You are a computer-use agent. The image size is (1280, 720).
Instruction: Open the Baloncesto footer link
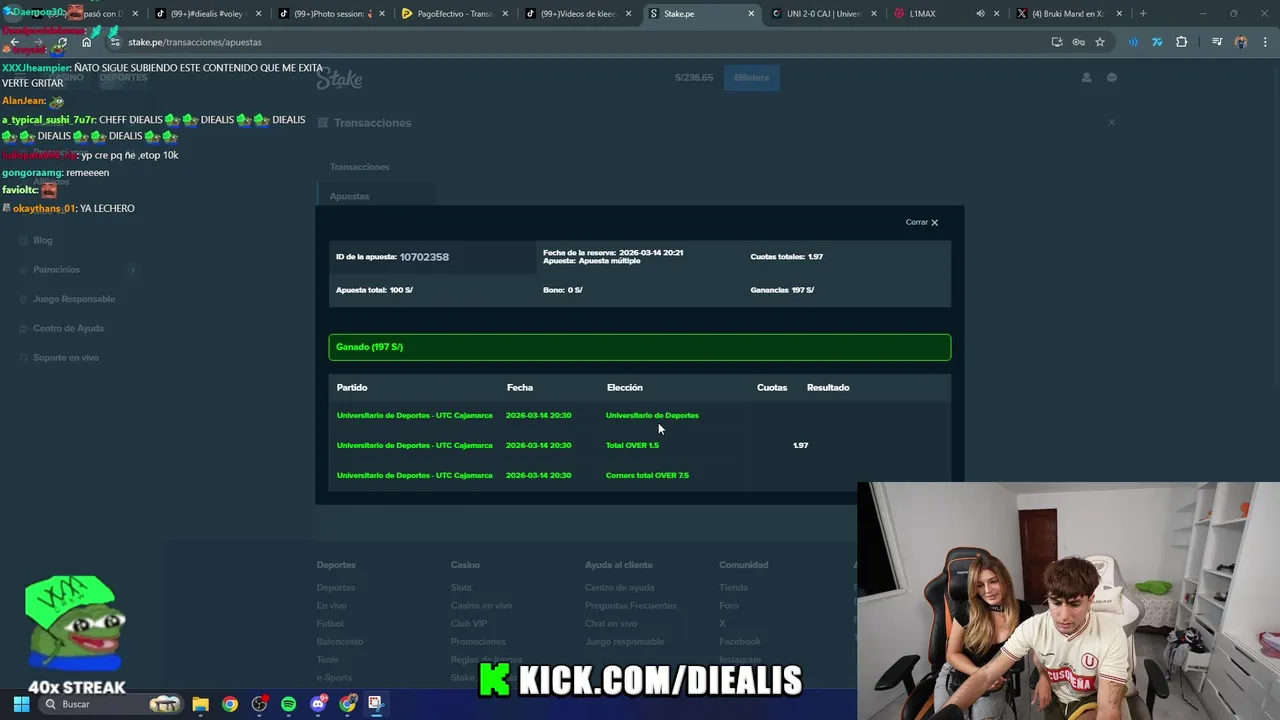coord(340,641)
